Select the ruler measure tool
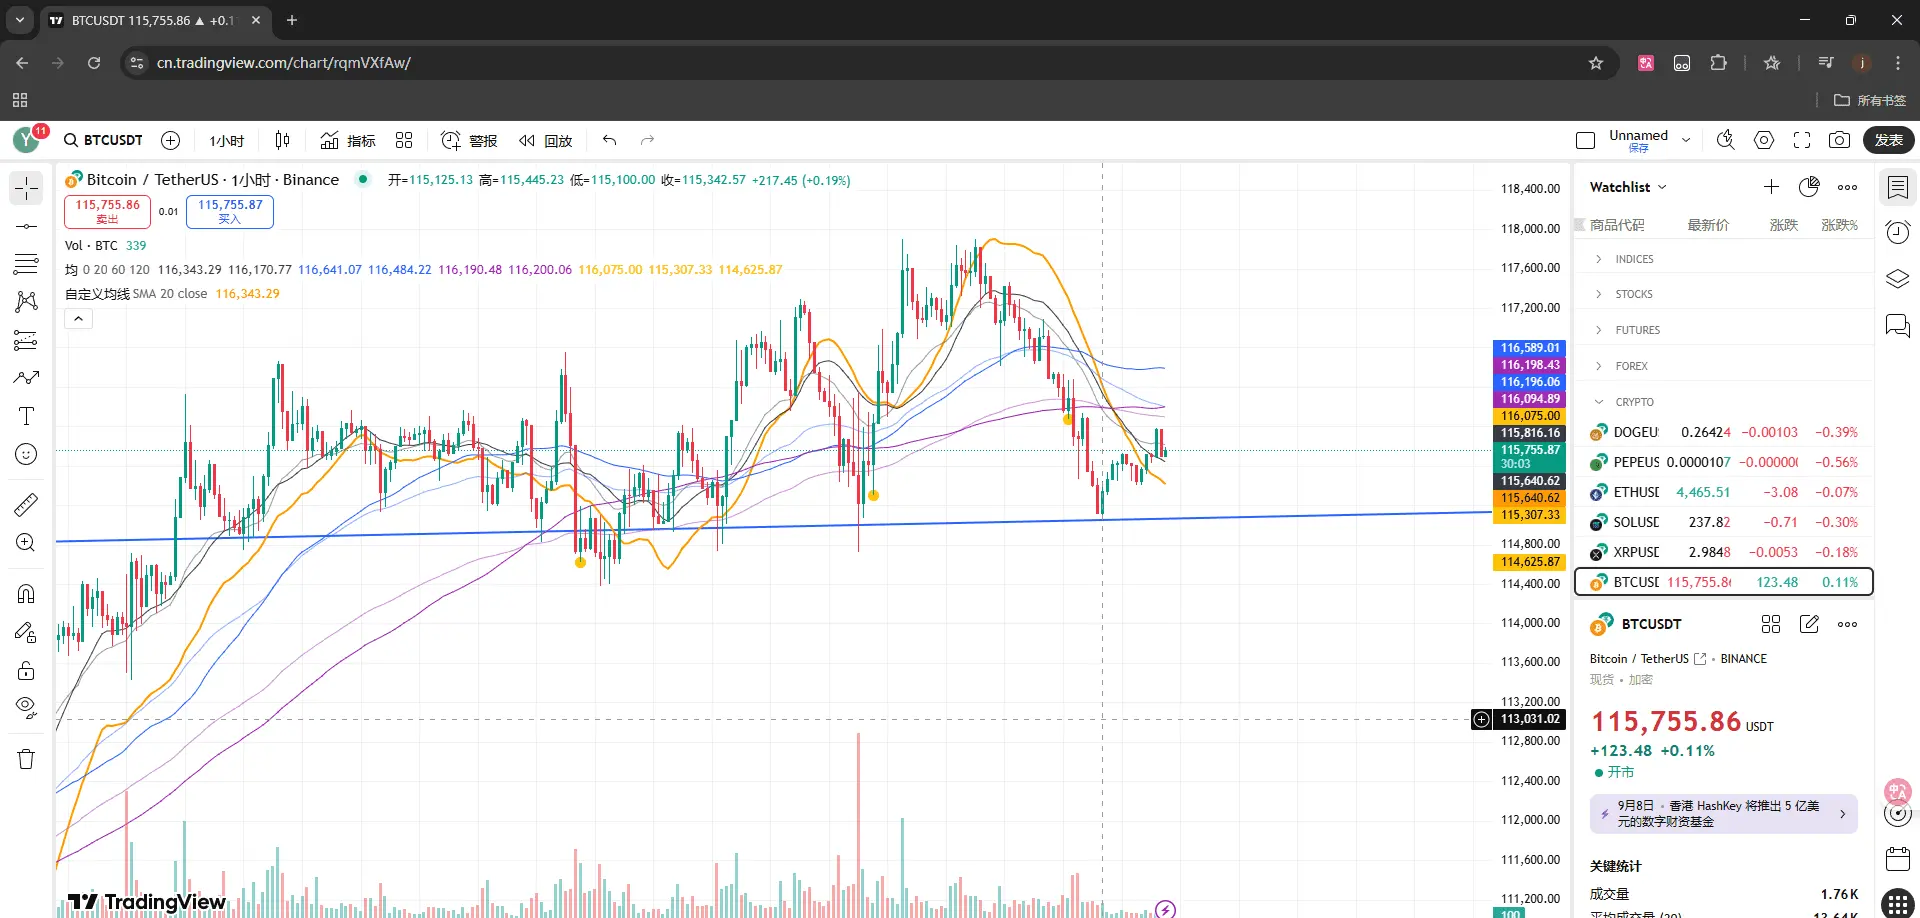 tap(26, 504)
